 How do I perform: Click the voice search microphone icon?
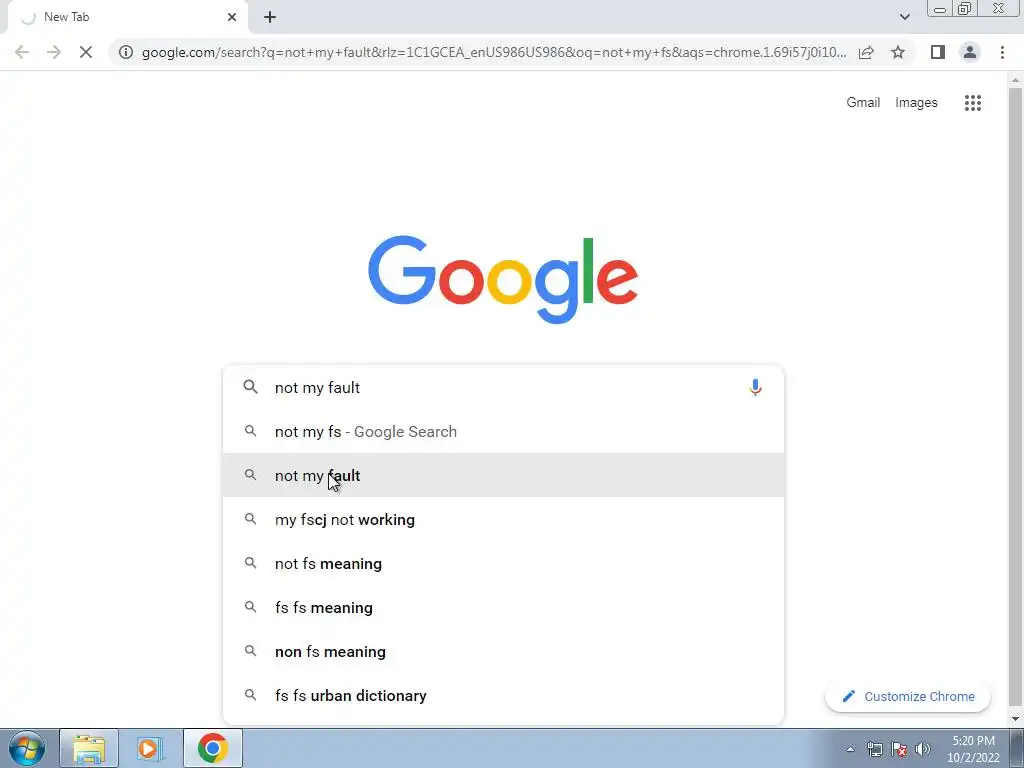pyautogui.click(x=755, y=387)
